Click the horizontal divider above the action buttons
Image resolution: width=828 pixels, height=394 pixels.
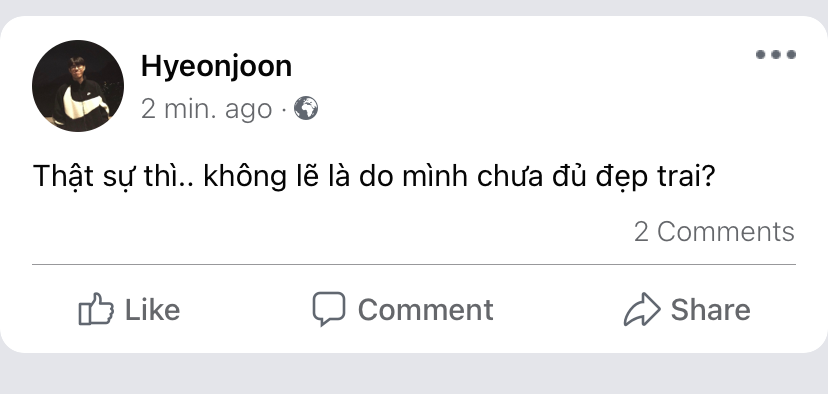click(x=413, y=264)
